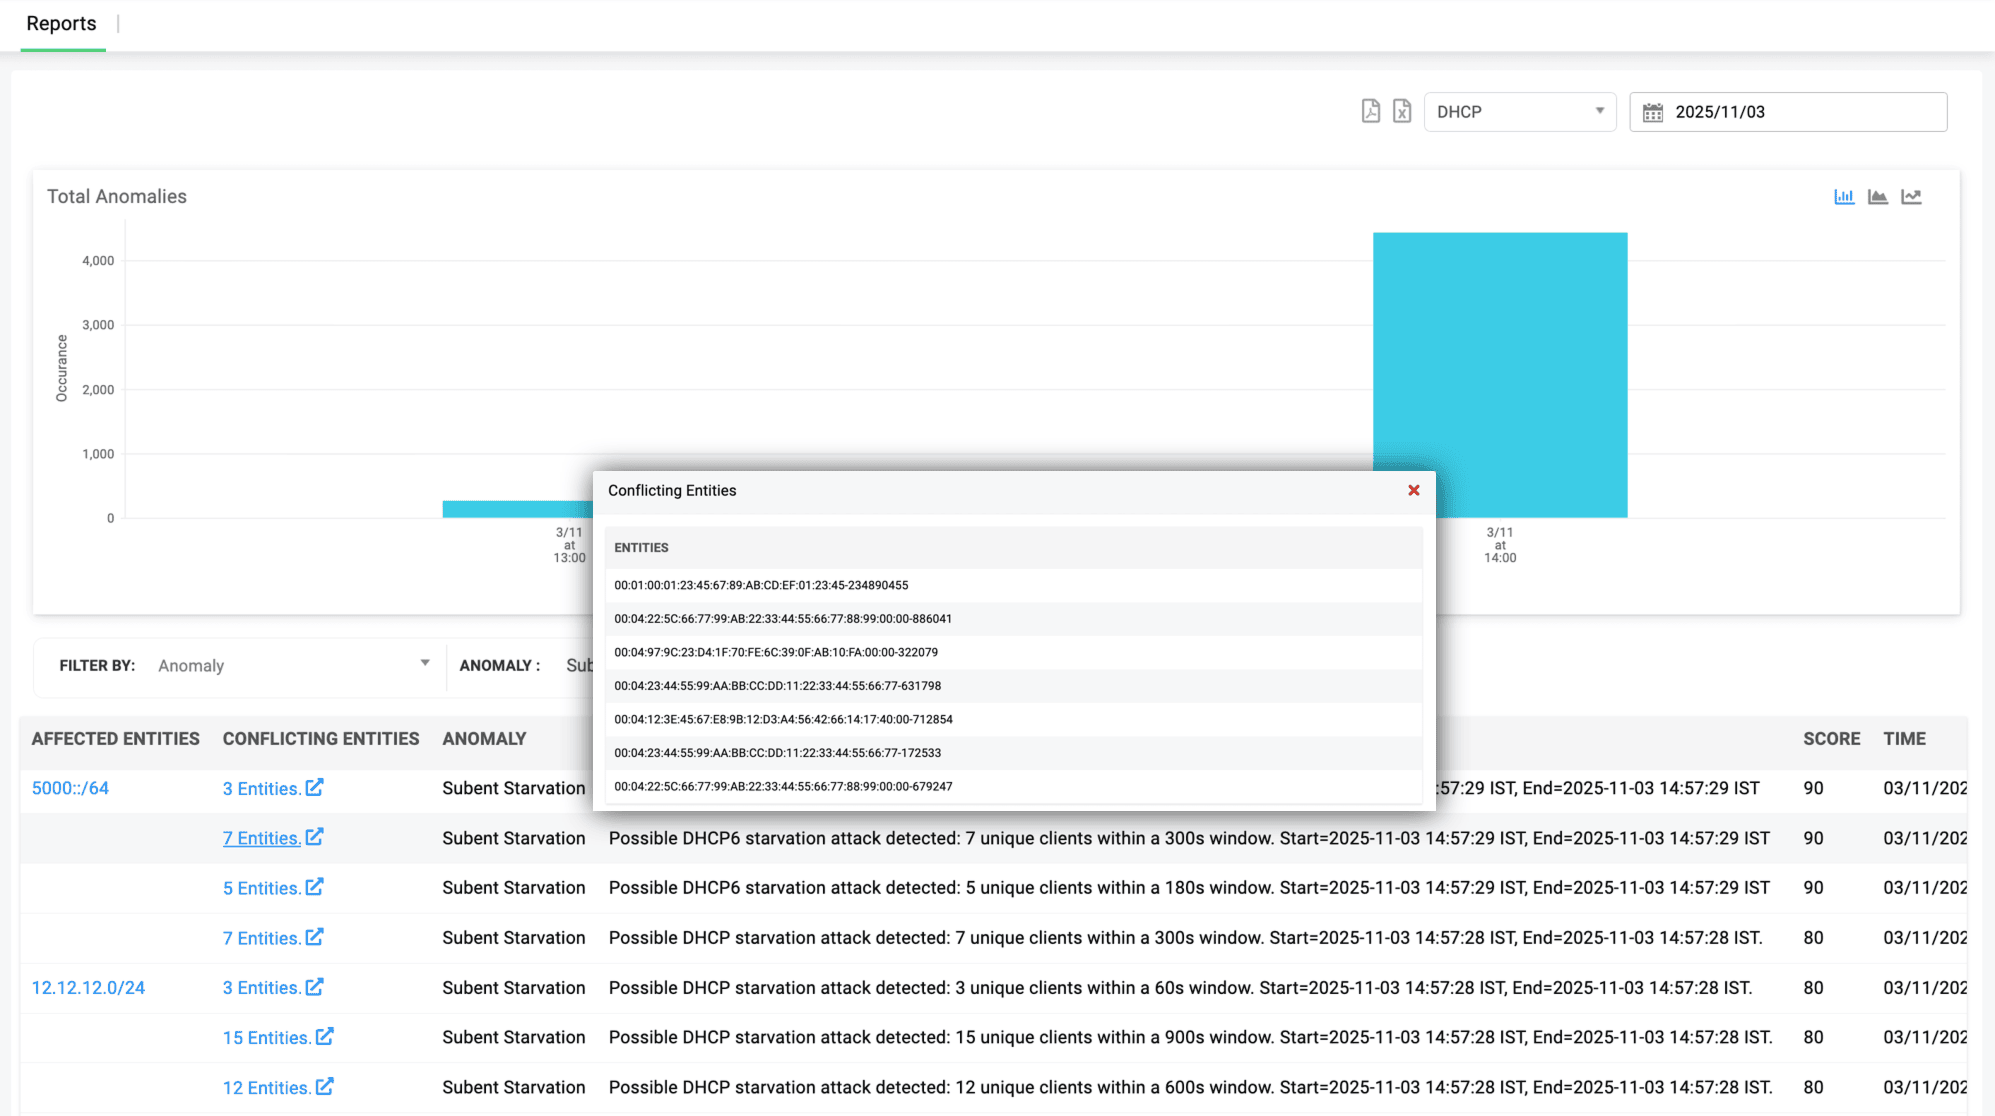Switch to area chart view

pyautogui.click(x=1877, y=197)
